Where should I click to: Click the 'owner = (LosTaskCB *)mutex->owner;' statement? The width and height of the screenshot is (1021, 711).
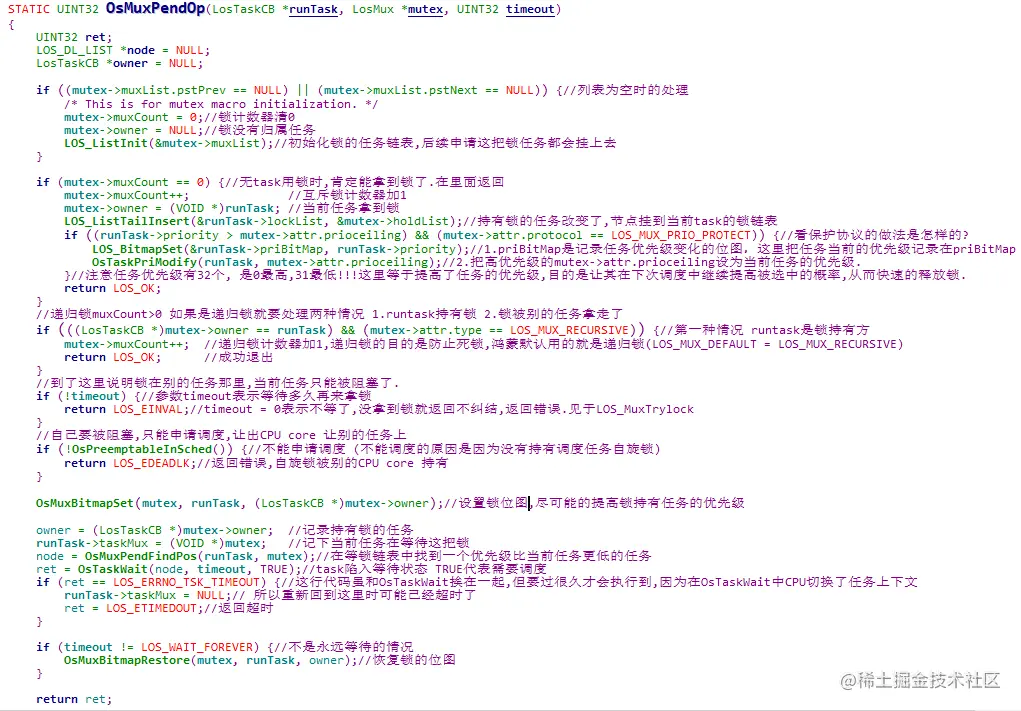[x=154, y=530]
